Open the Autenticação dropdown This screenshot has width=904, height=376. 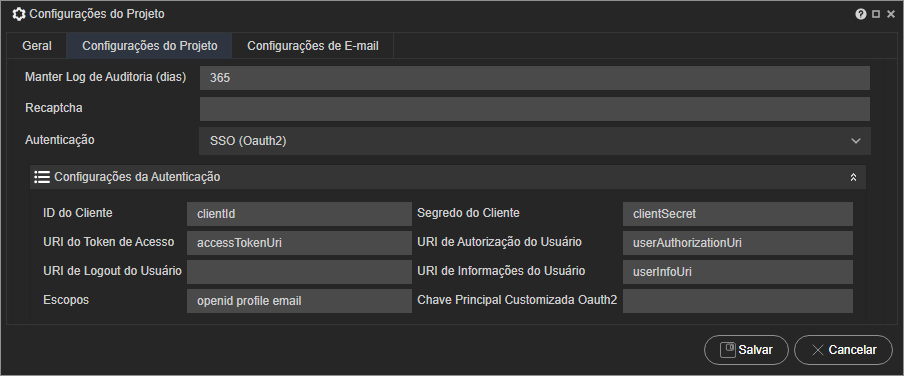pyautogui.click(x=534, y=141)
